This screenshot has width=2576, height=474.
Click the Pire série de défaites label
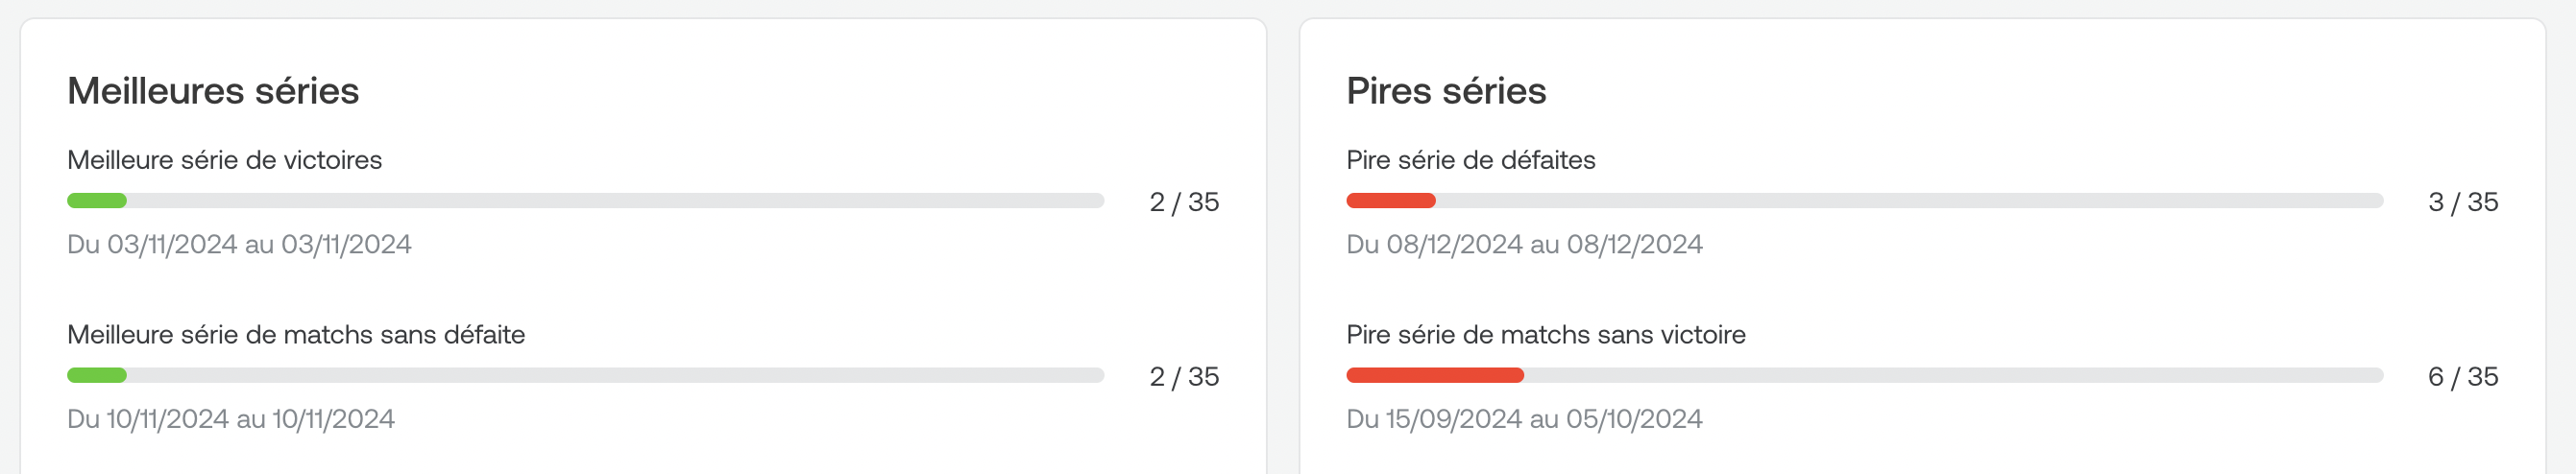click(1471, 160)
